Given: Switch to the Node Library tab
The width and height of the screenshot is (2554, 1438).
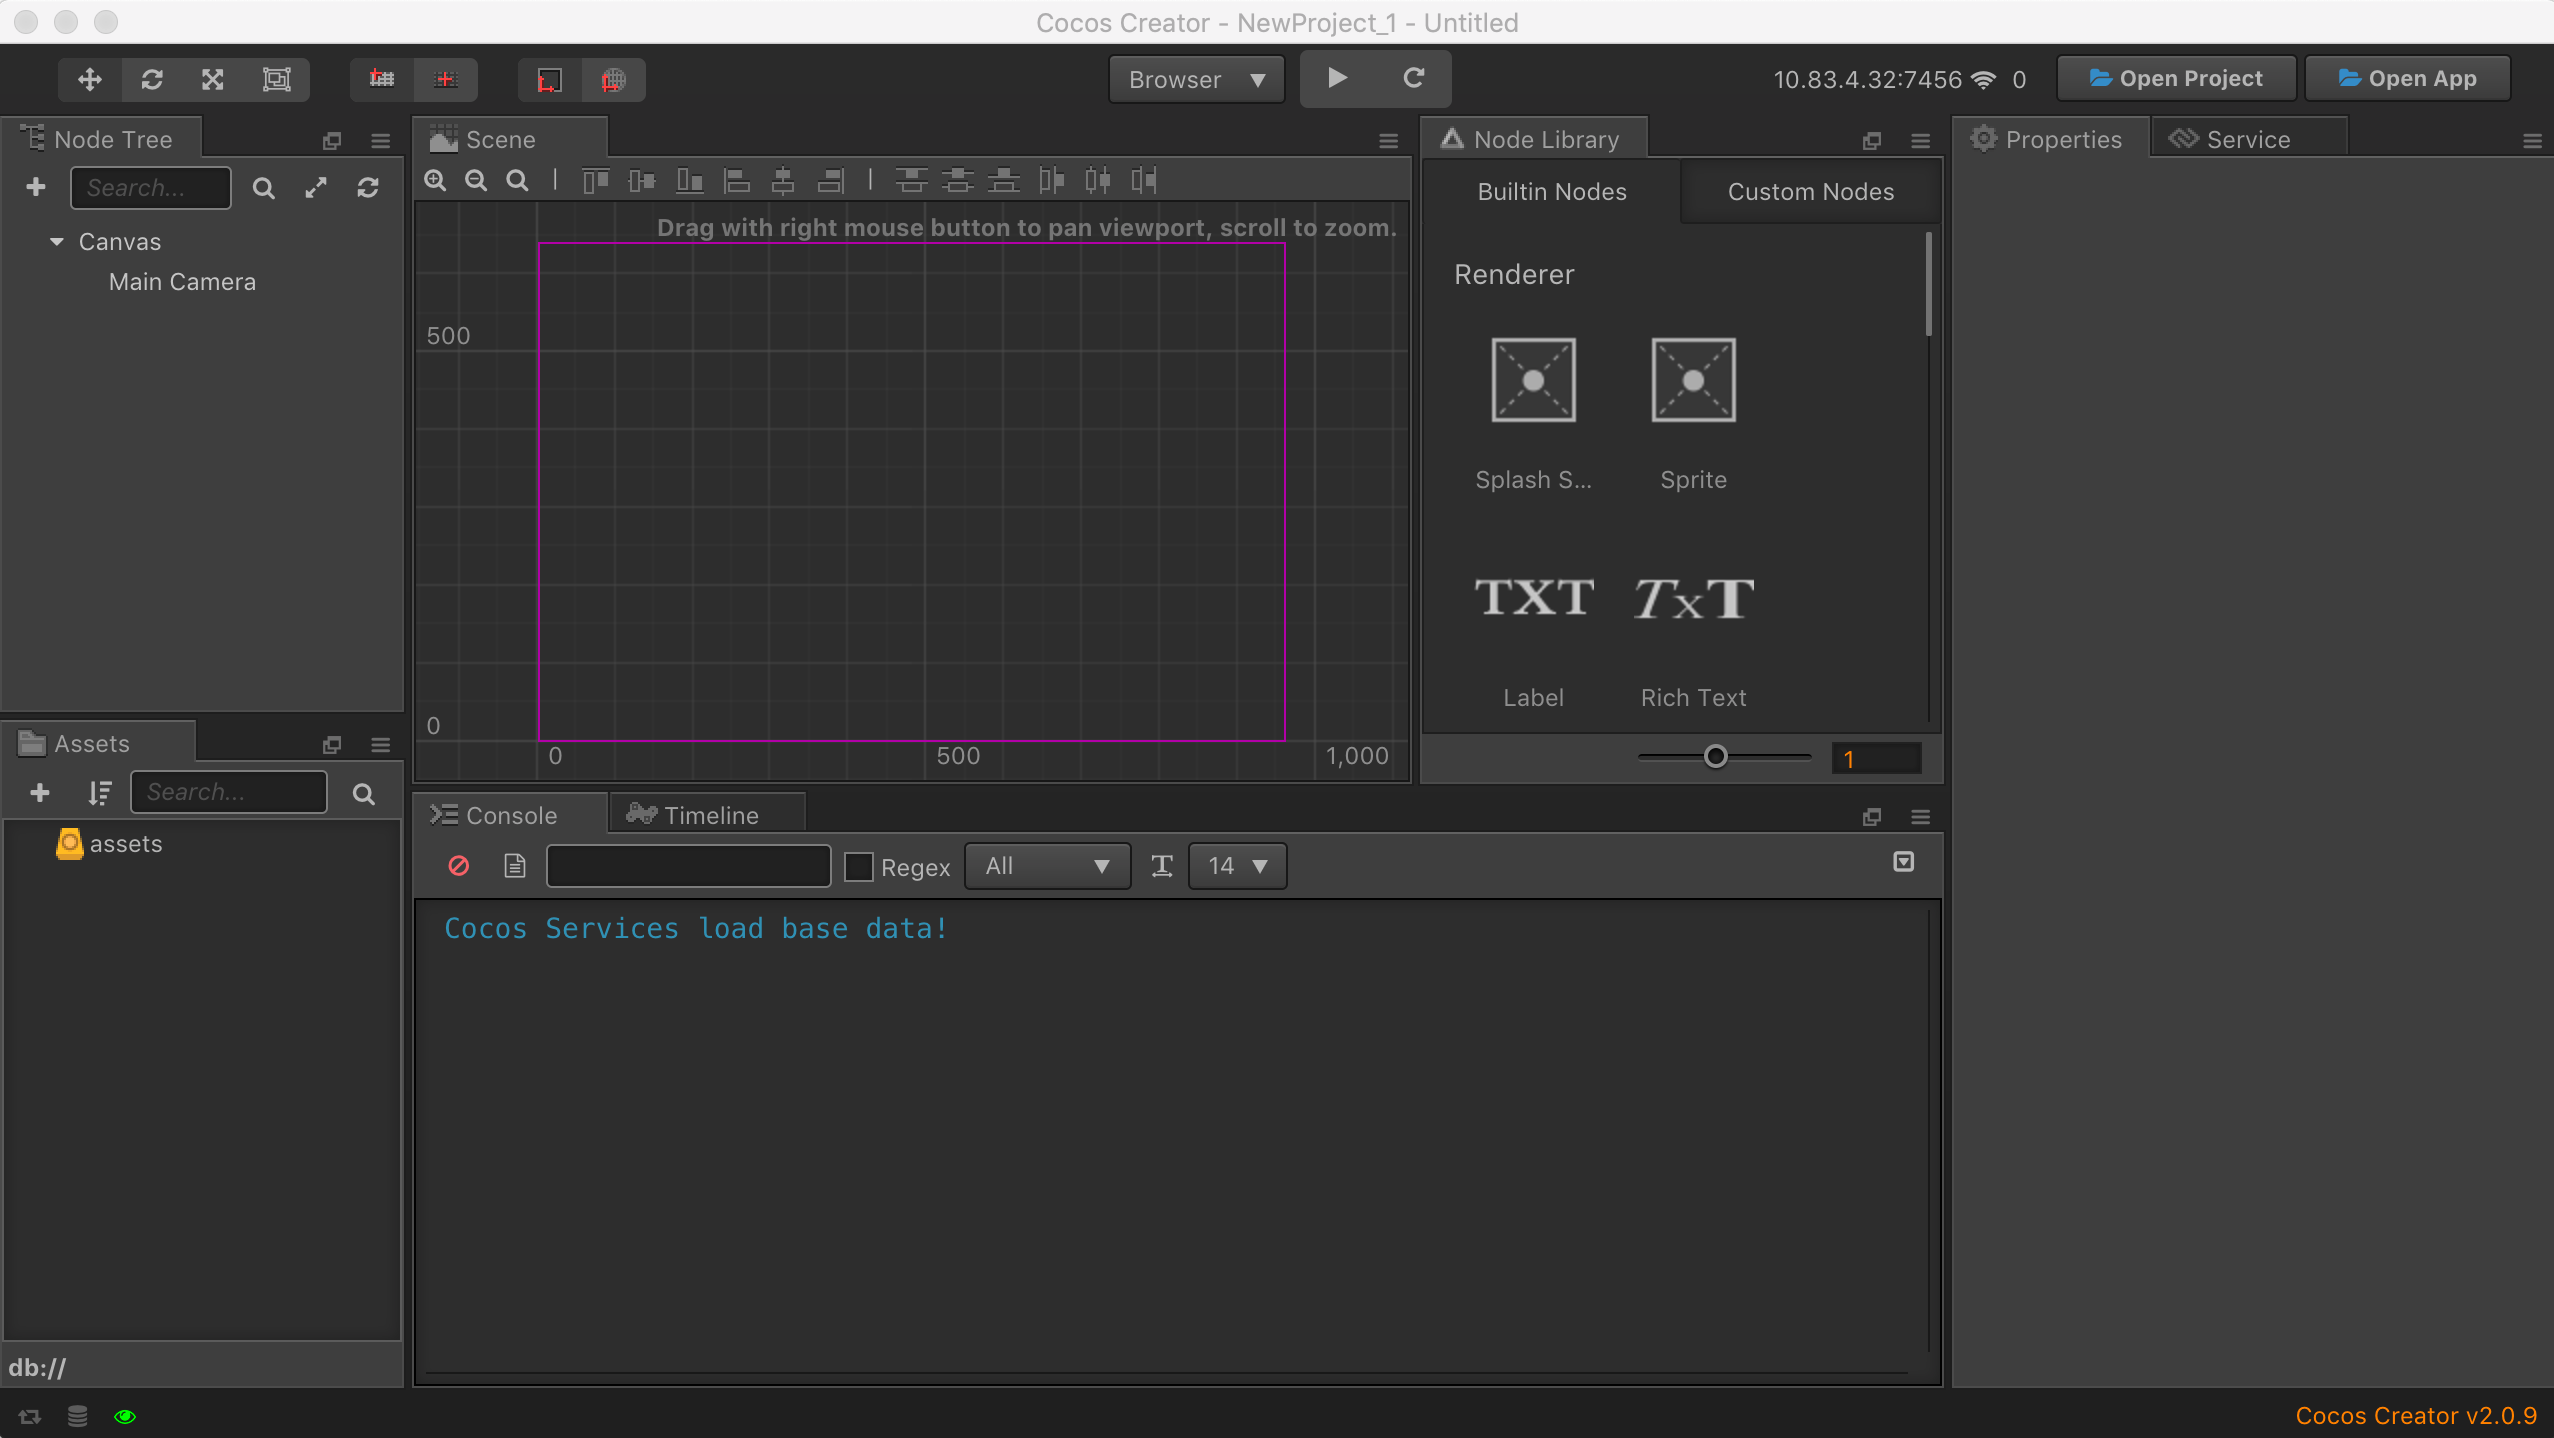Looking at the screenshot, I should coord(1532,139).
